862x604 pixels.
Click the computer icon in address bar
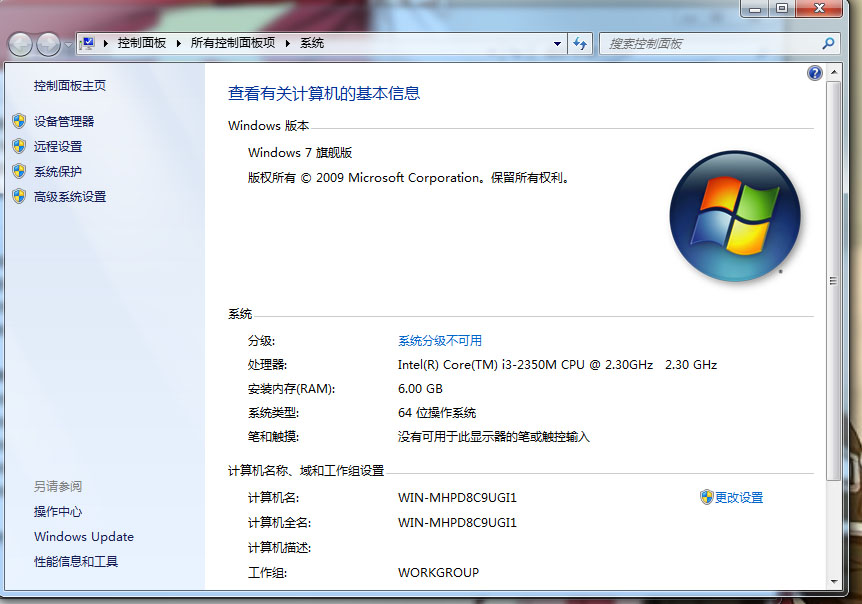click(87, 44)
